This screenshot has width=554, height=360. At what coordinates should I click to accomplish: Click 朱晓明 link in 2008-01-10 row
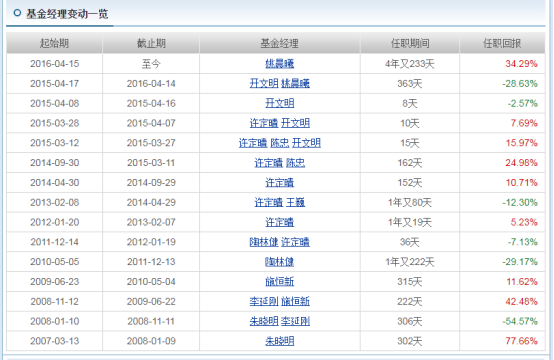coord(264,321)
